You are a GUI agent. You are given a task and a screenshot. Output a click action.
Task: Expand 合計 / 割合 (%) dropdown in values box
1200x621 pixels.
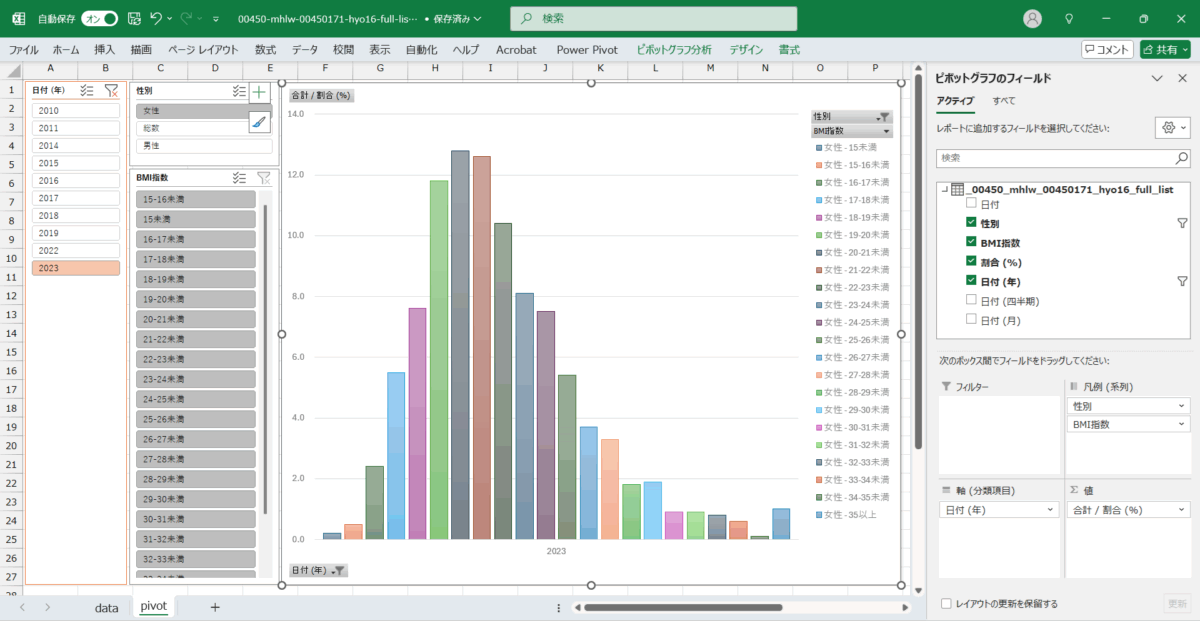pyautogui.click(x=1183, y=510)
